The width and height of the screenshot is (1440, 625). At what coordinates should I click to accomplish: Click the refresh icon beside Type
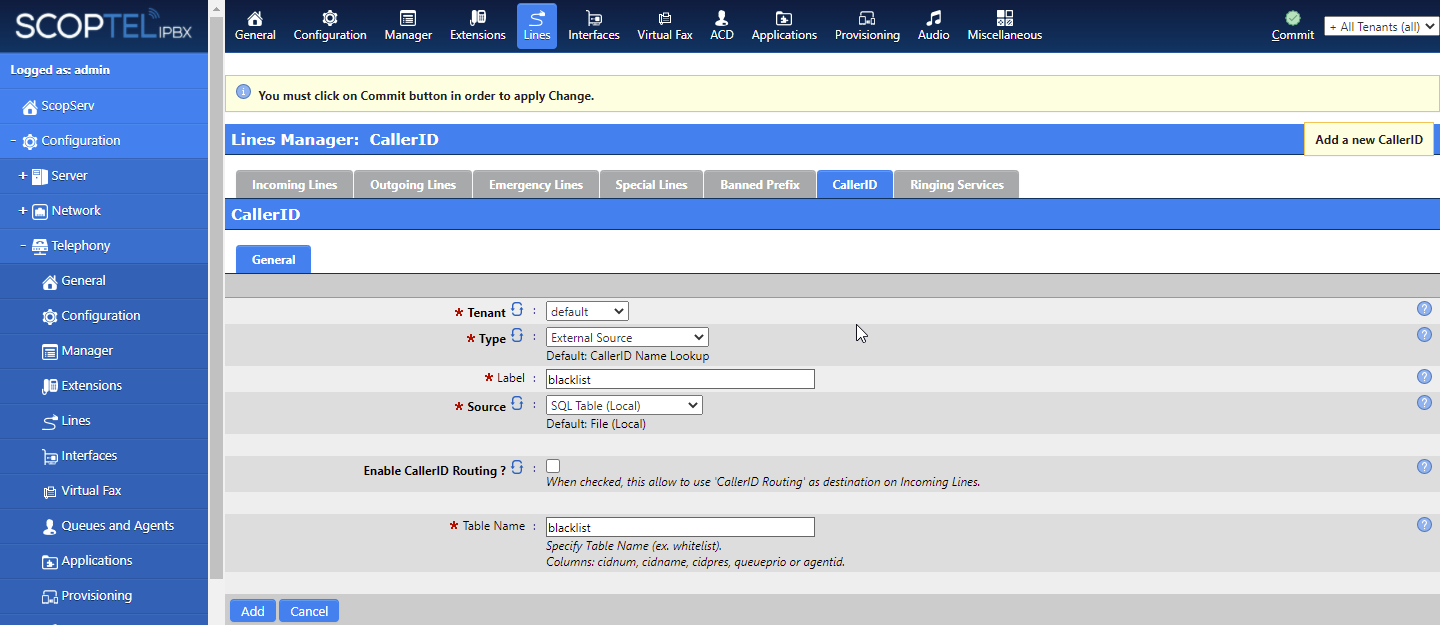pyautogui.click(x=517, y=336)
